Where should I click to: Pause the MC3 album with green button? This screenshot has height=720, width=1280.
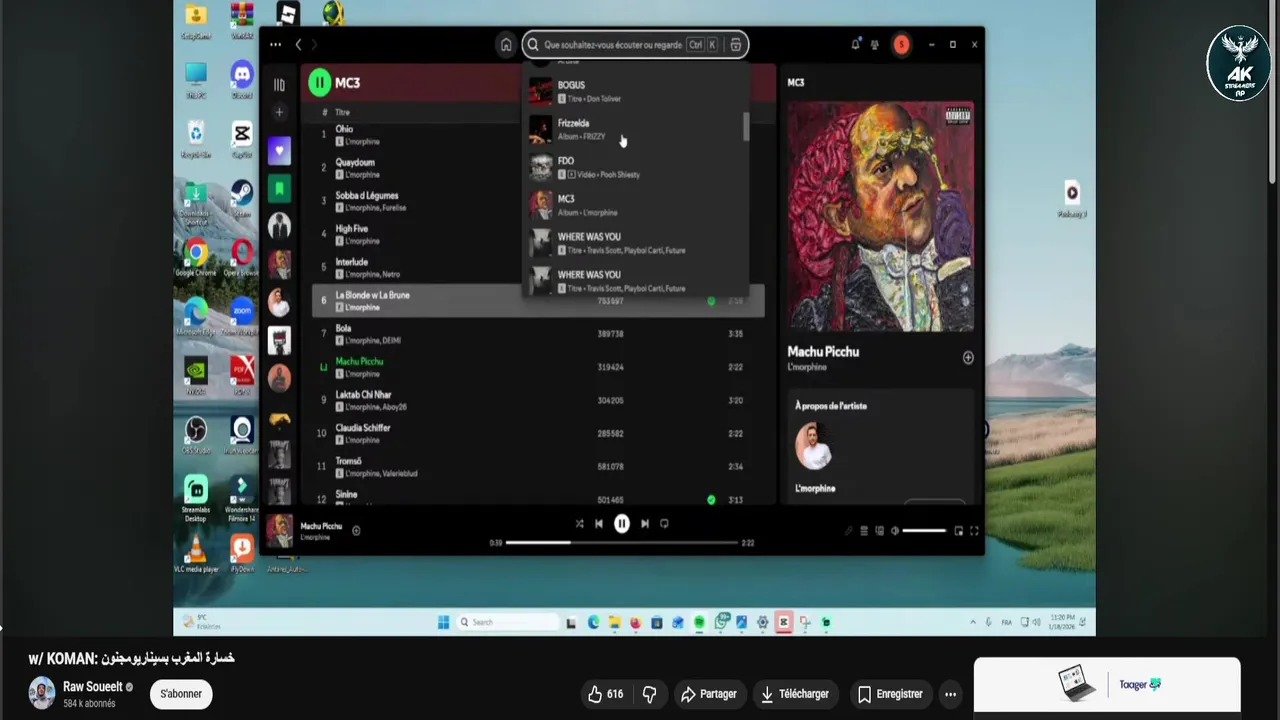click(319, 83)
